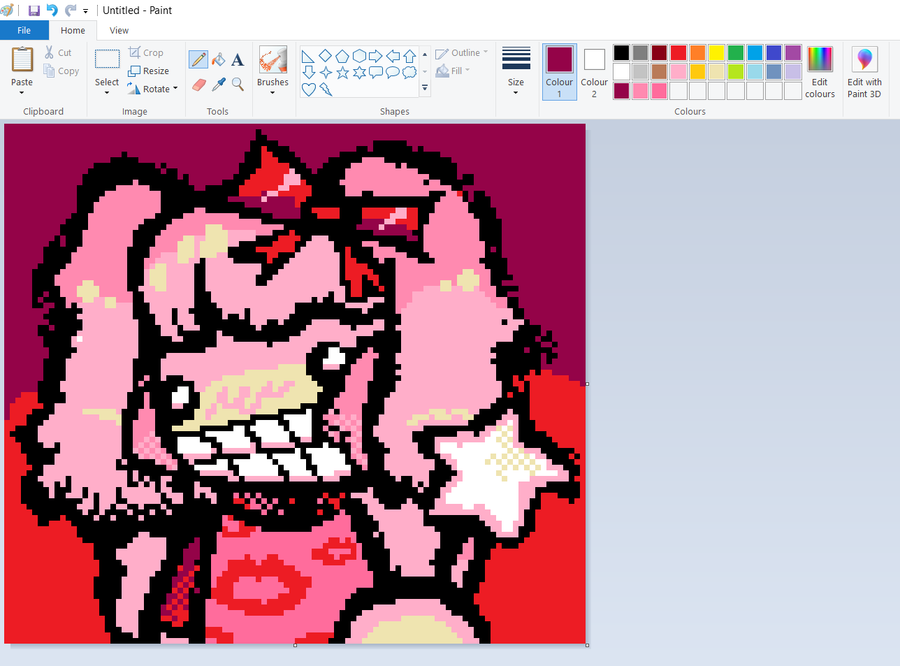Choose the down arrow shape

(x=308, y=72)
